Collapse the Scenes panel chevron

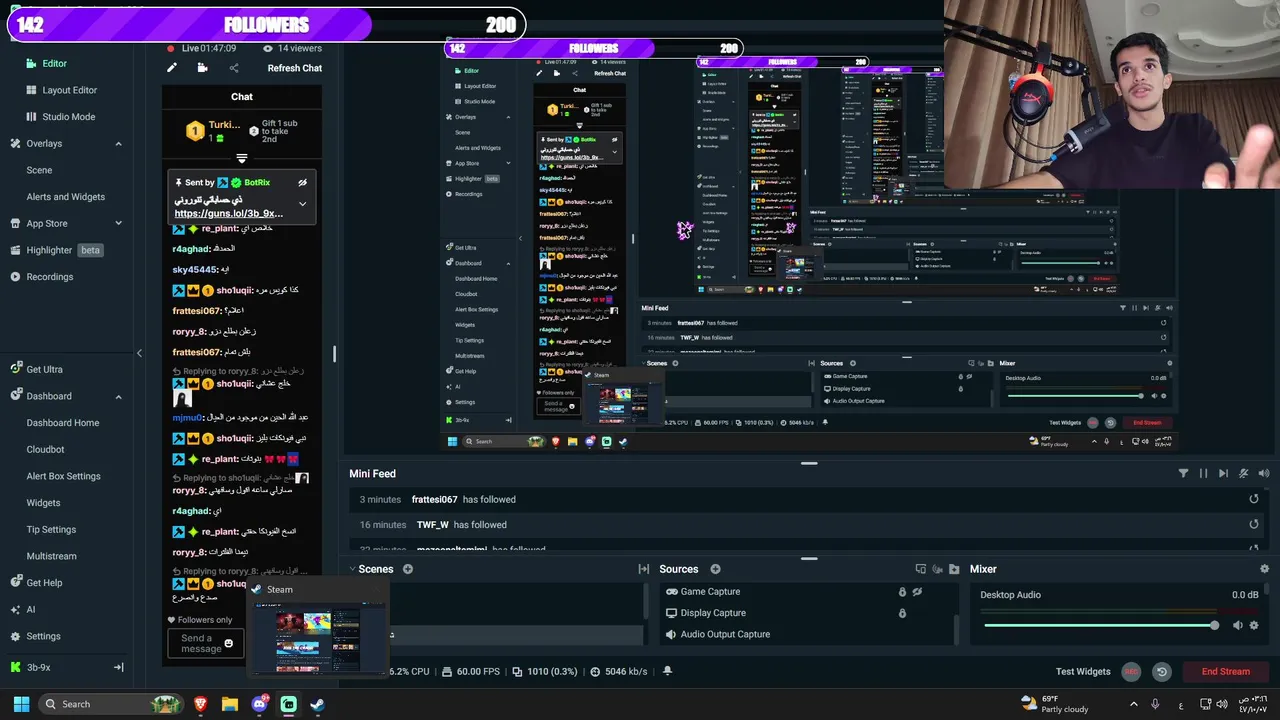coord(352,569)
